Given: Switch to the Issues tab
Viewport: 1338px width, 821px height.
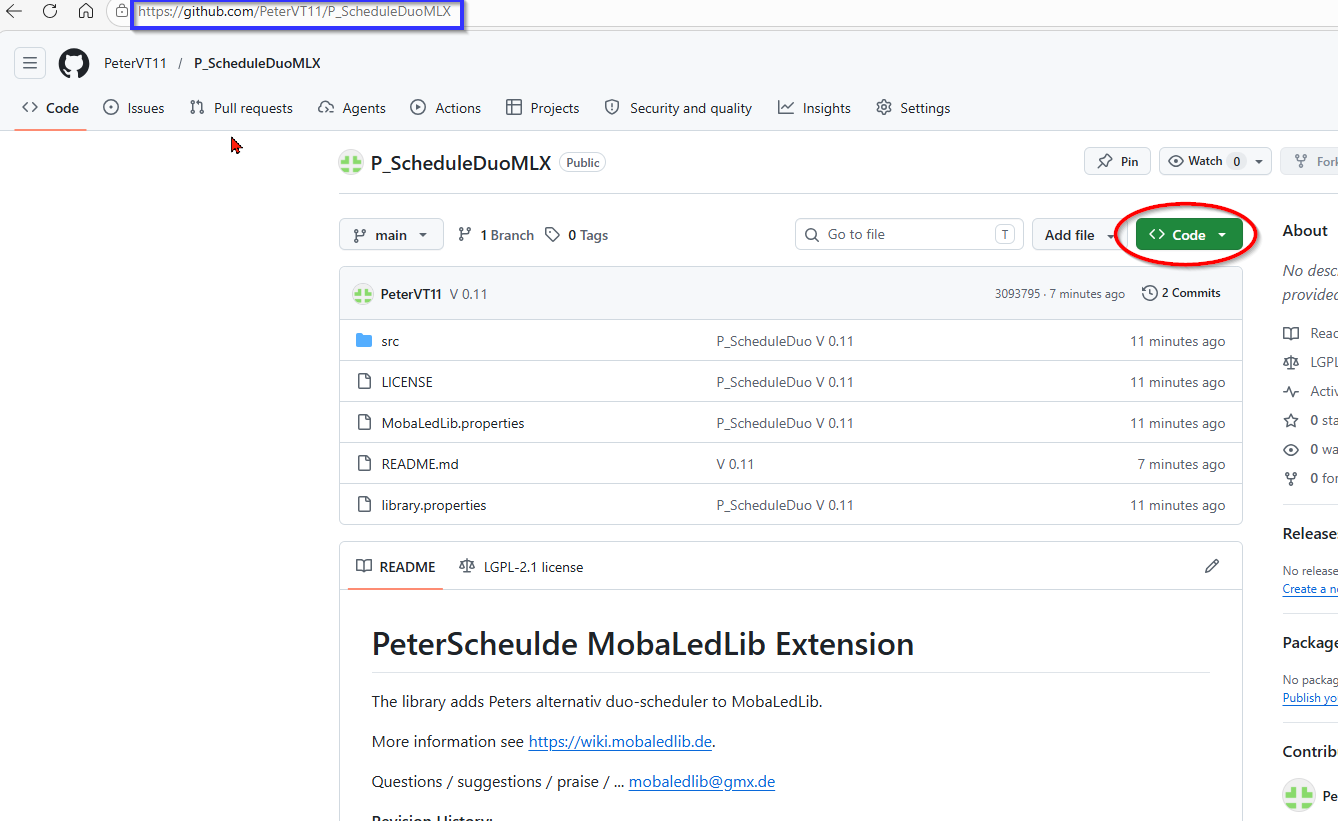Looking at the screenshot, I should click(134, 108).
